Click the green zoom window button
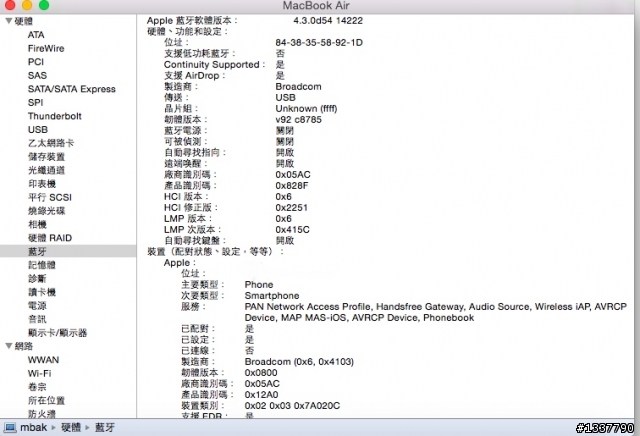This screenshot has height=436, width=640. (44, 5)
